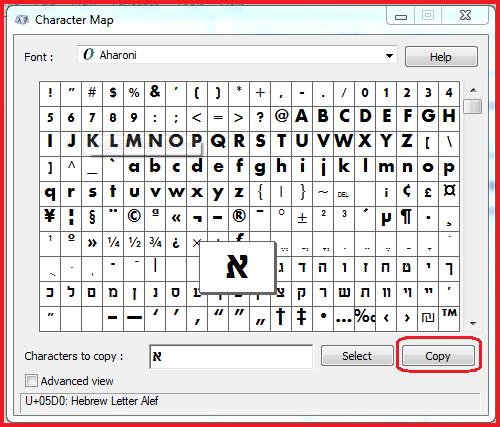Enable the Advanced view checkbox
The width and height of the screenshot is (500, 427).
pyautogui.click(x=31, y=381)
